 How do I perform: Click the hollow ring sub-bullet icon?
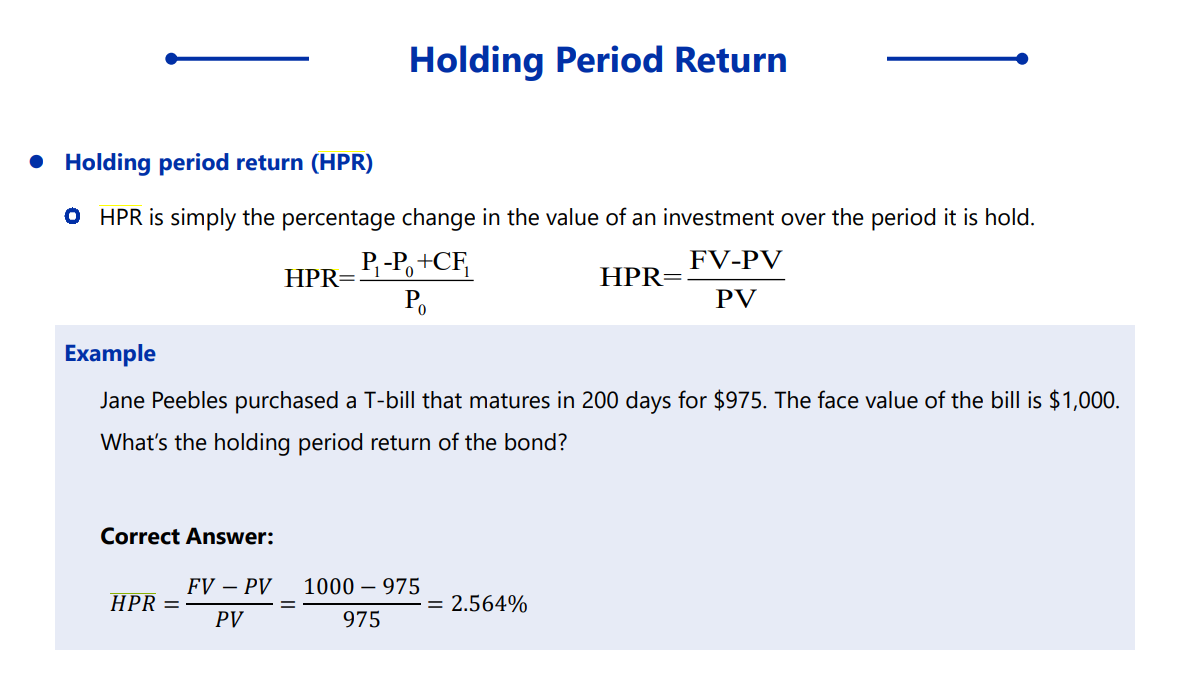(x=72, y=217)
